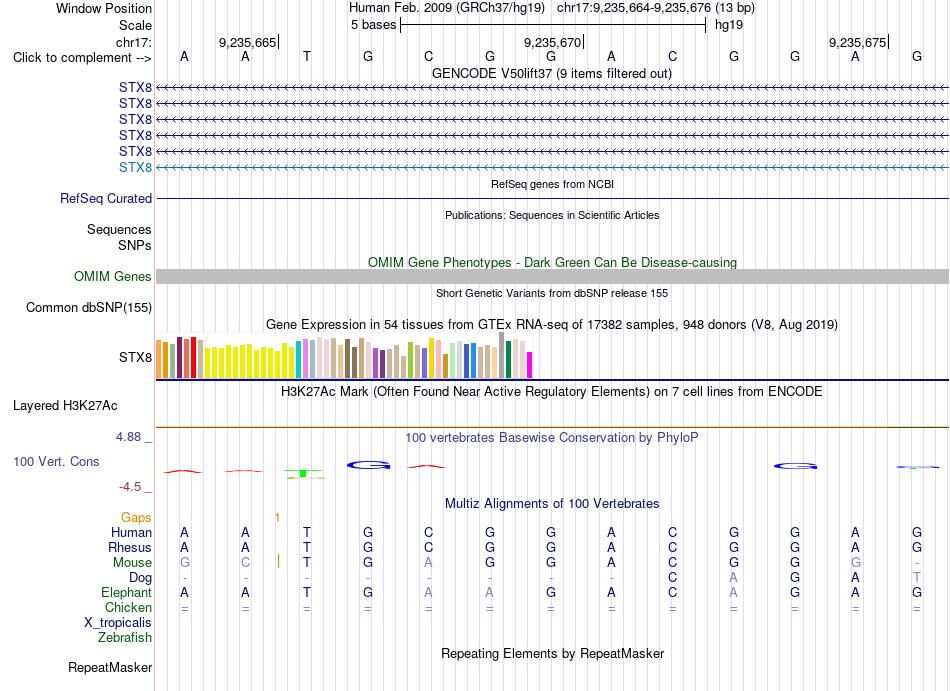Click STX8 label beside the GTEx bar chart

pos(135,357)
